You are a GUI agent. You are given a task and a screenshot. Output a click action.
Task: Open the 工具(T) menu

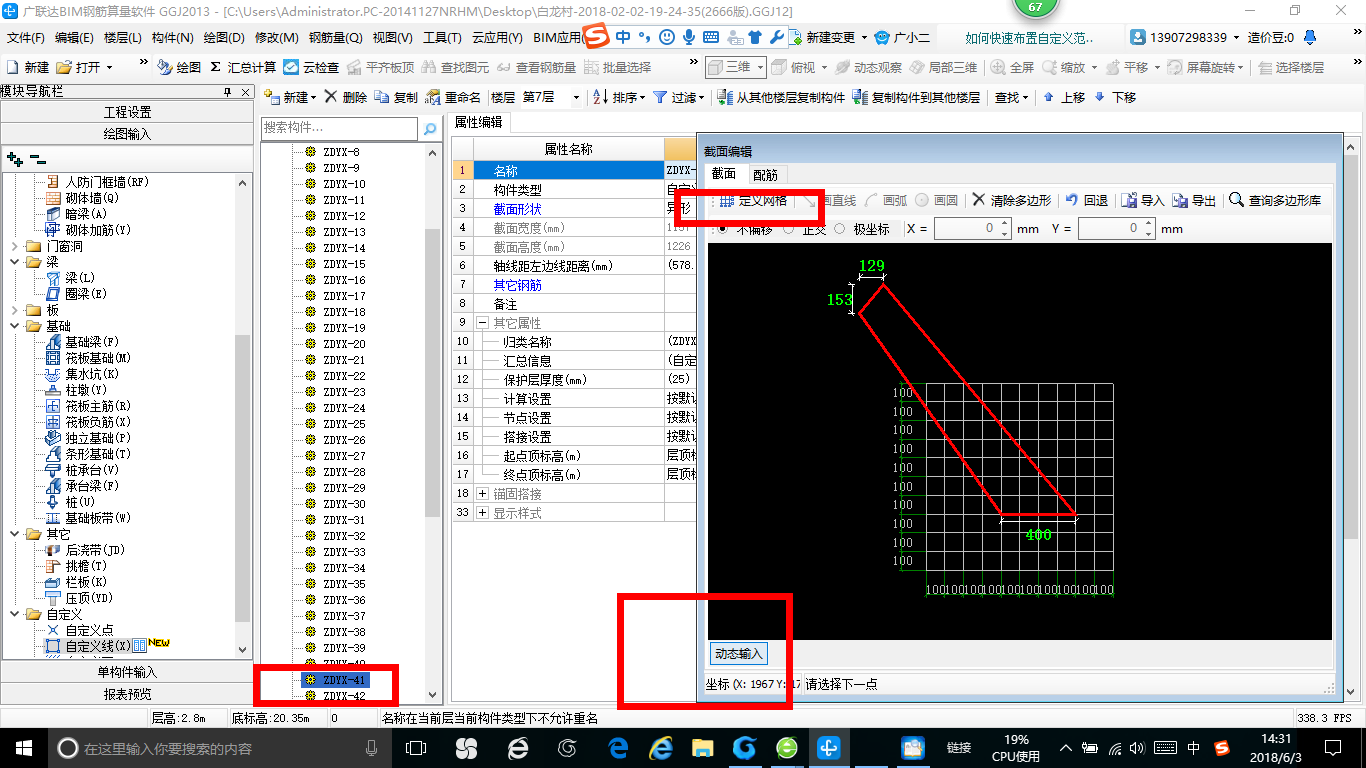(442, 38)
